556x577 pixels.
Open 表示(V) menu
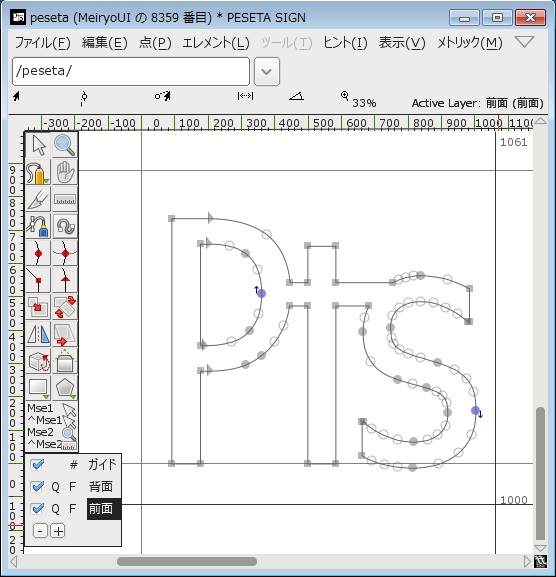[402, 43]
